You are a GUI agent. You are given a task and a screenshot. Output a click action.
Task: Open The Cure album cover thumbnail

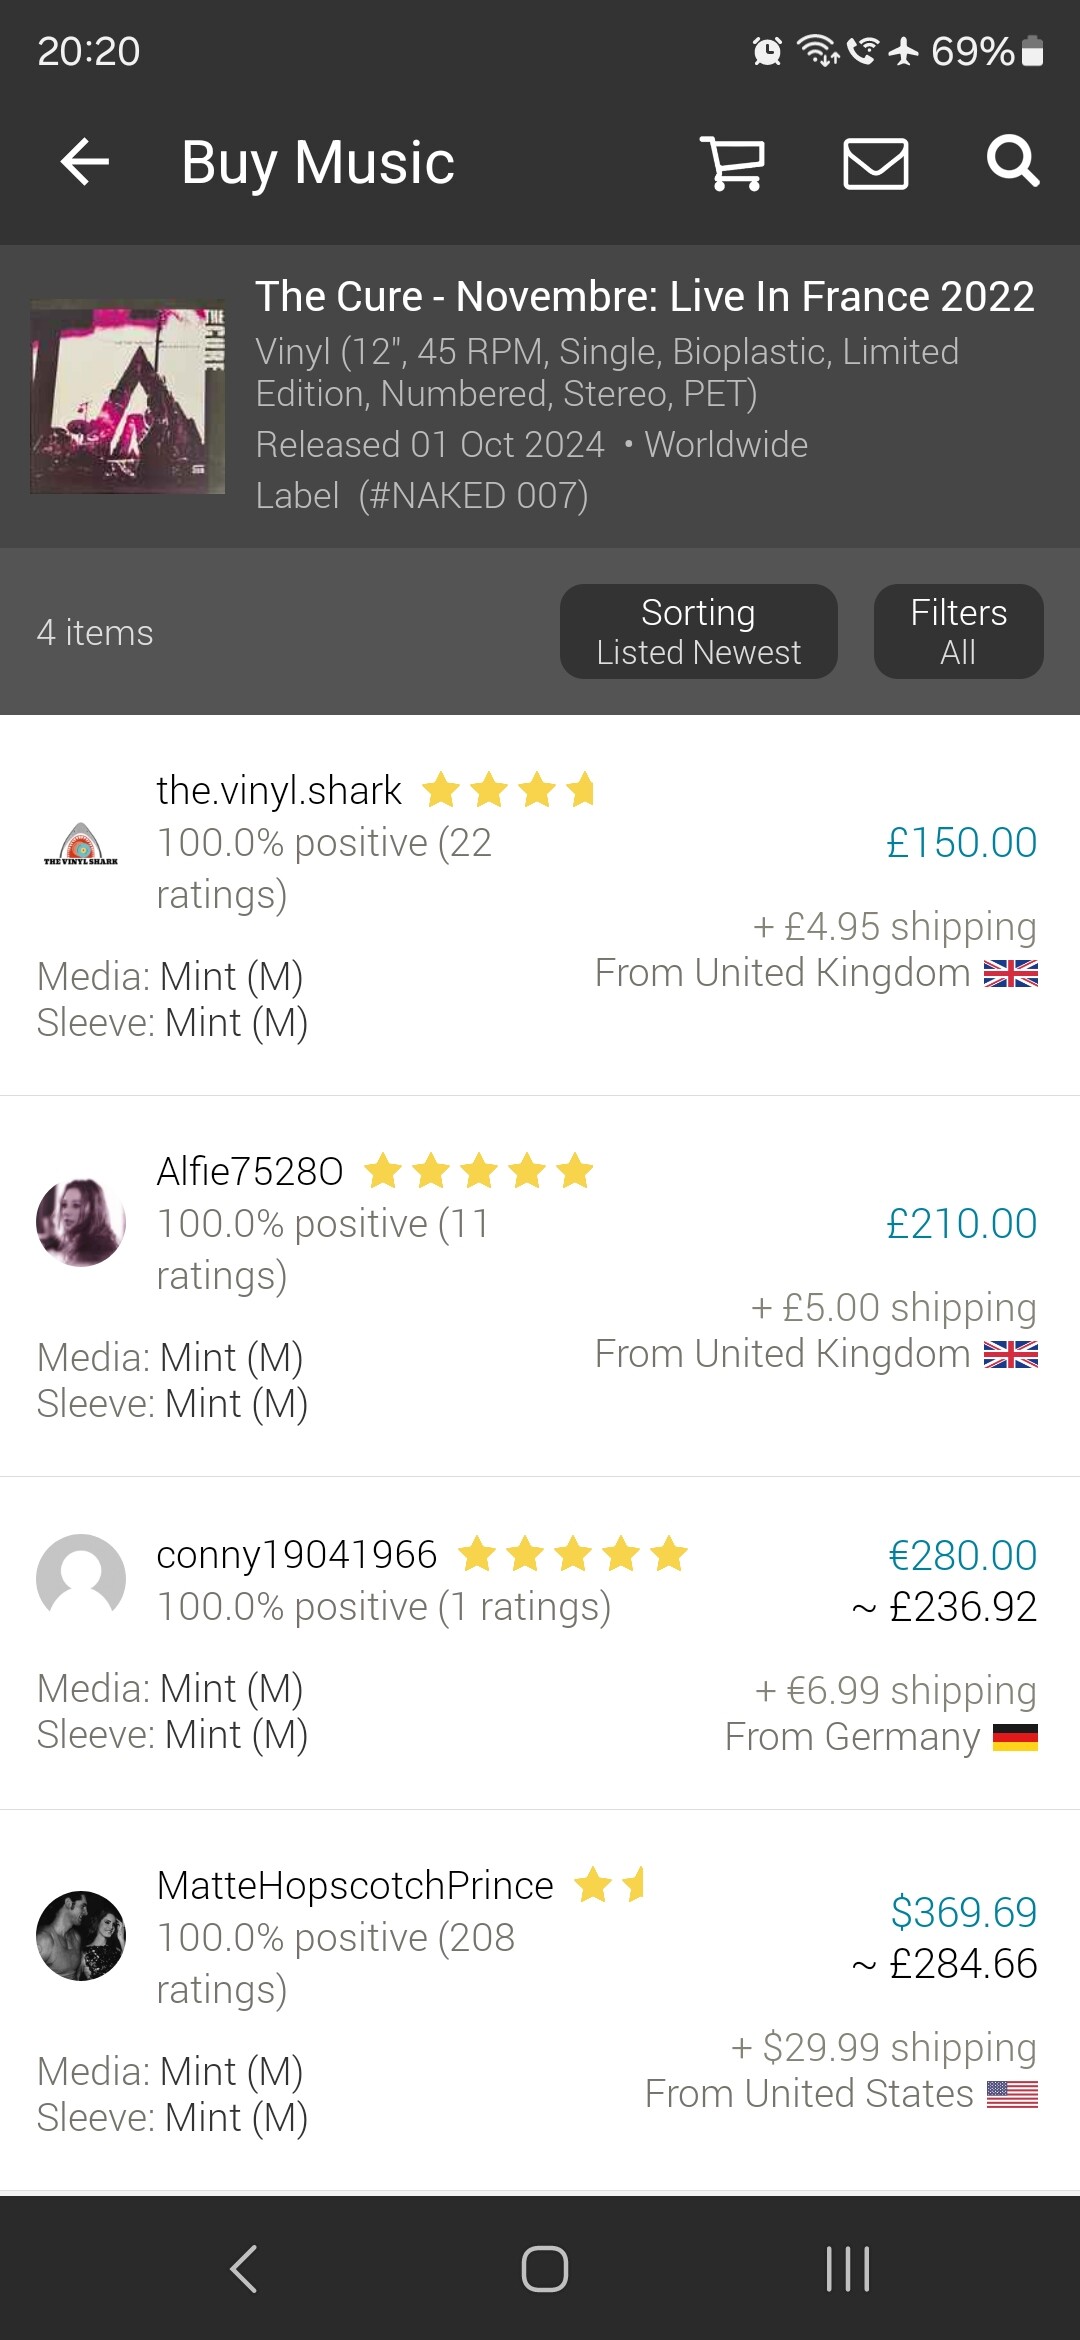(x=128, y=396)
